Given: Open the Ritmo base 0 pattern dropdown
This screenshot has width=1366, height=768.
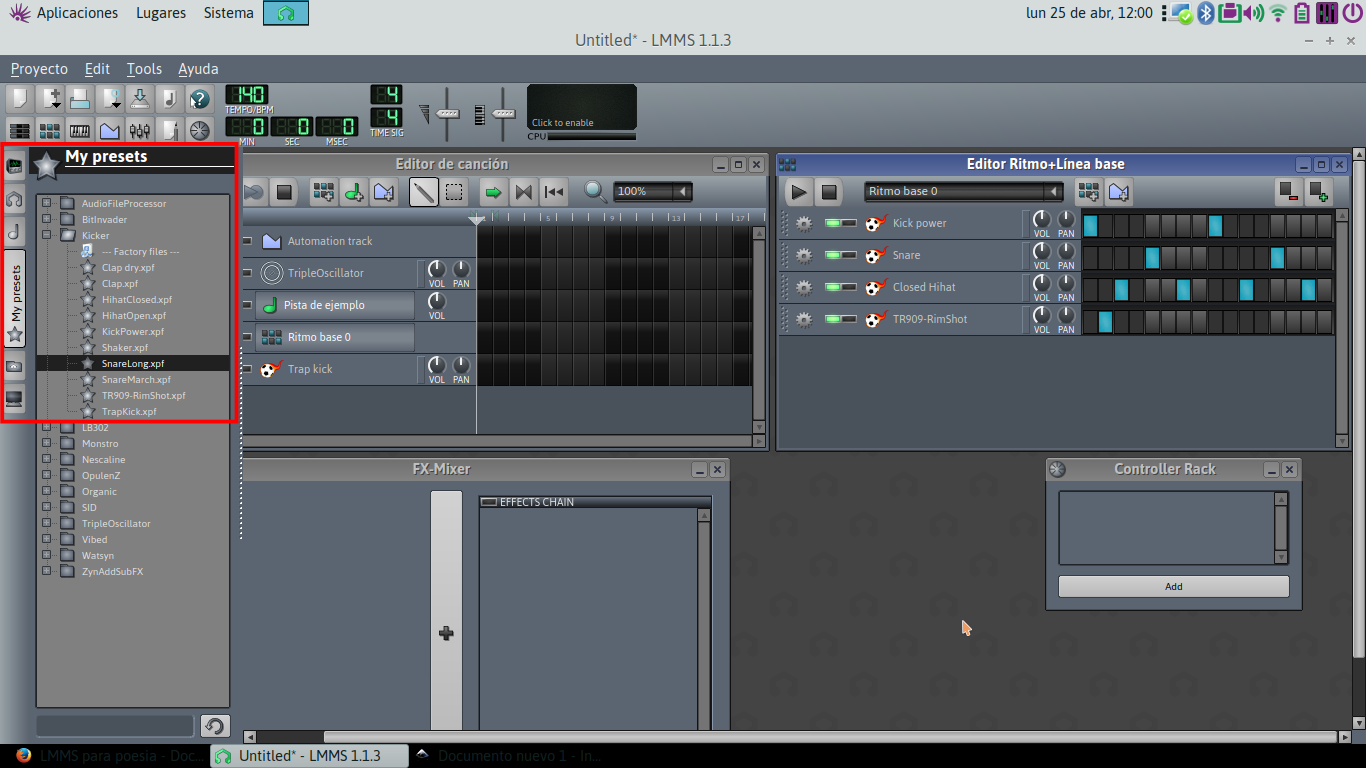Looking at the screenshot, I should [962, 190].
